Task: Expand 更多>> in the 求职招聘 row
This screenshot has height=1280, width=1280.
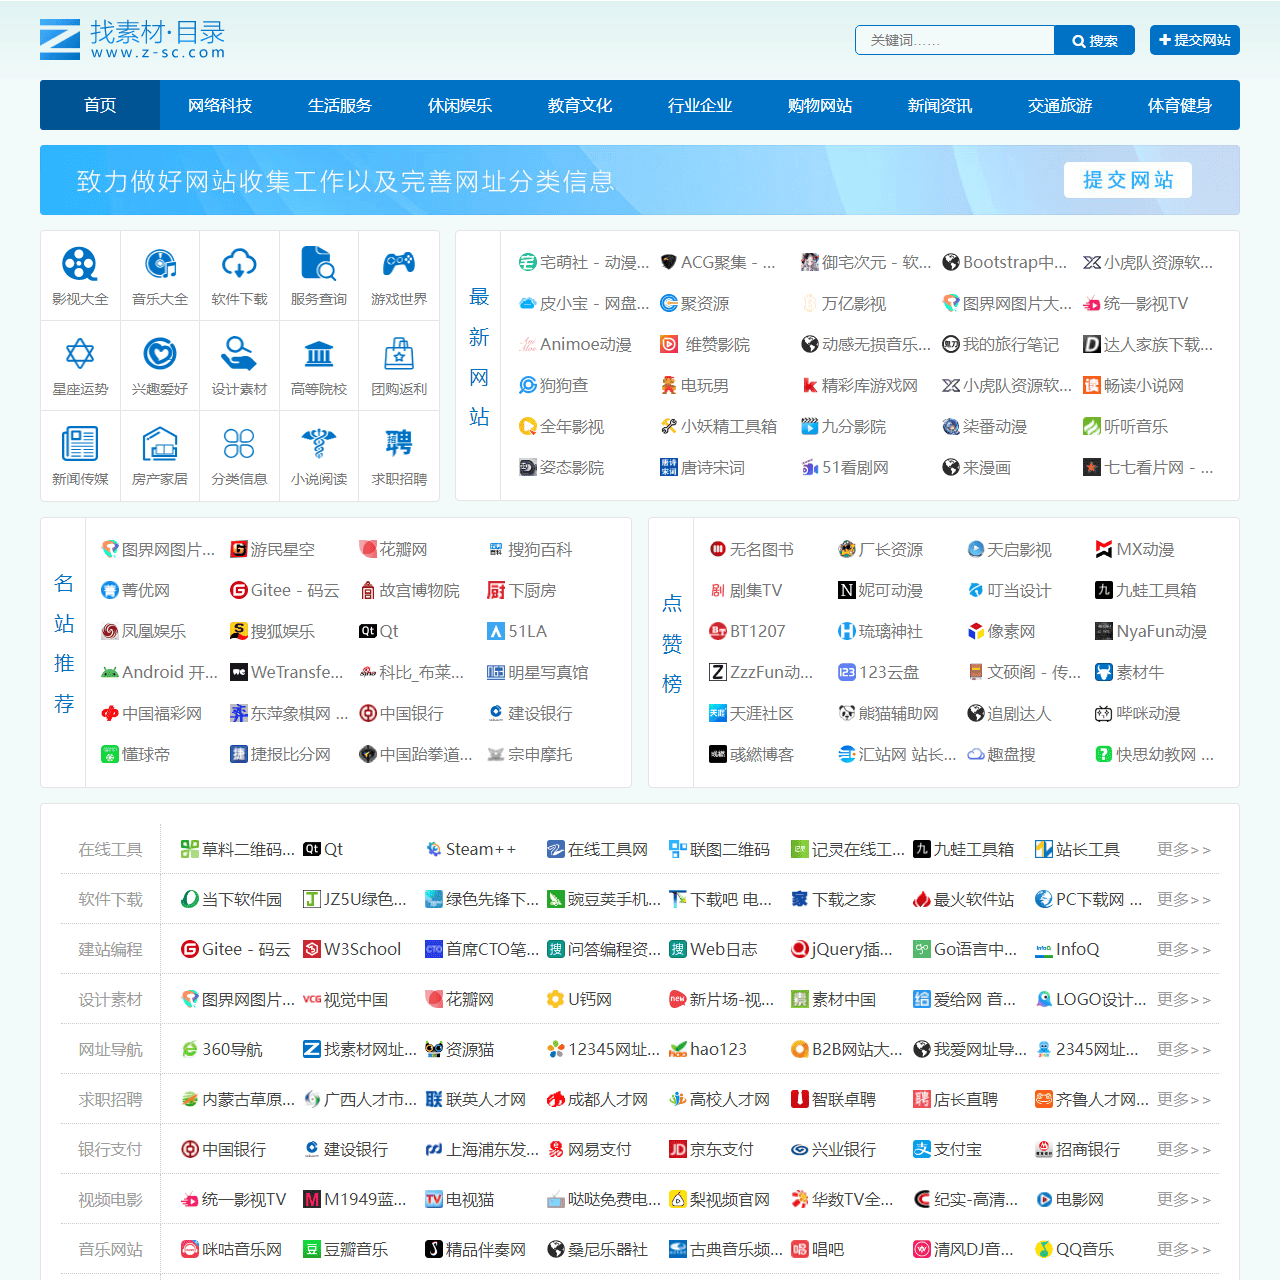Action: tap(1184, 1099)
